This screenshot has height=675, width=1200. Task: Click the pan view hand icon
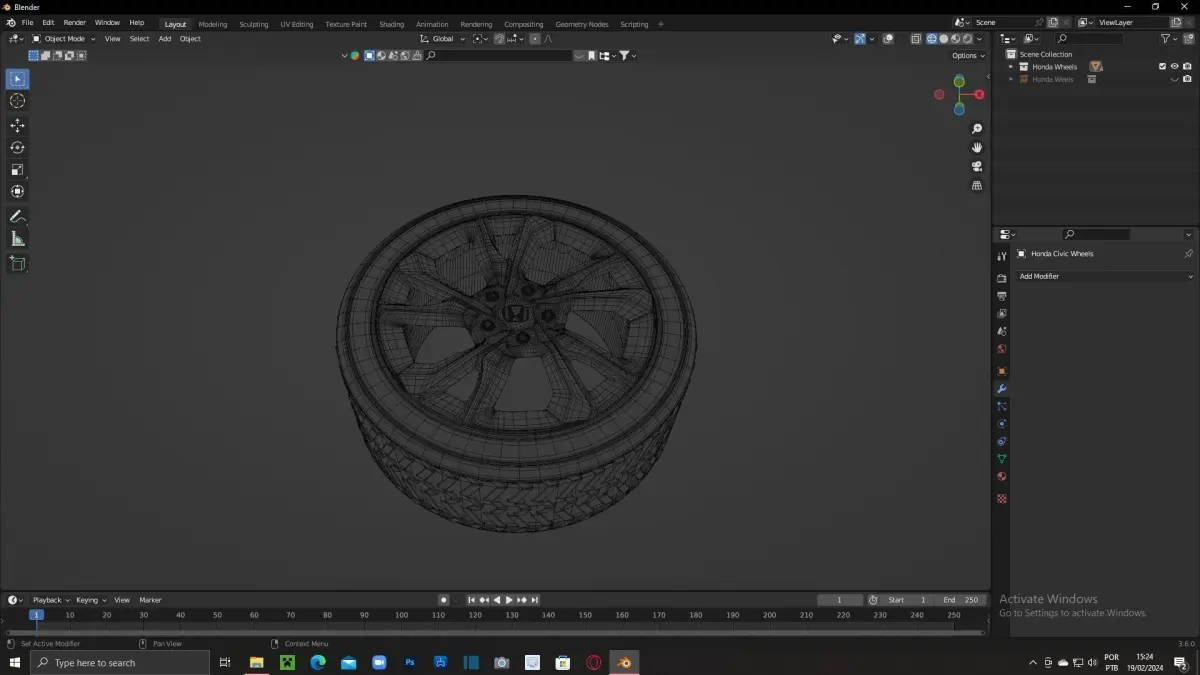(977, 147)
